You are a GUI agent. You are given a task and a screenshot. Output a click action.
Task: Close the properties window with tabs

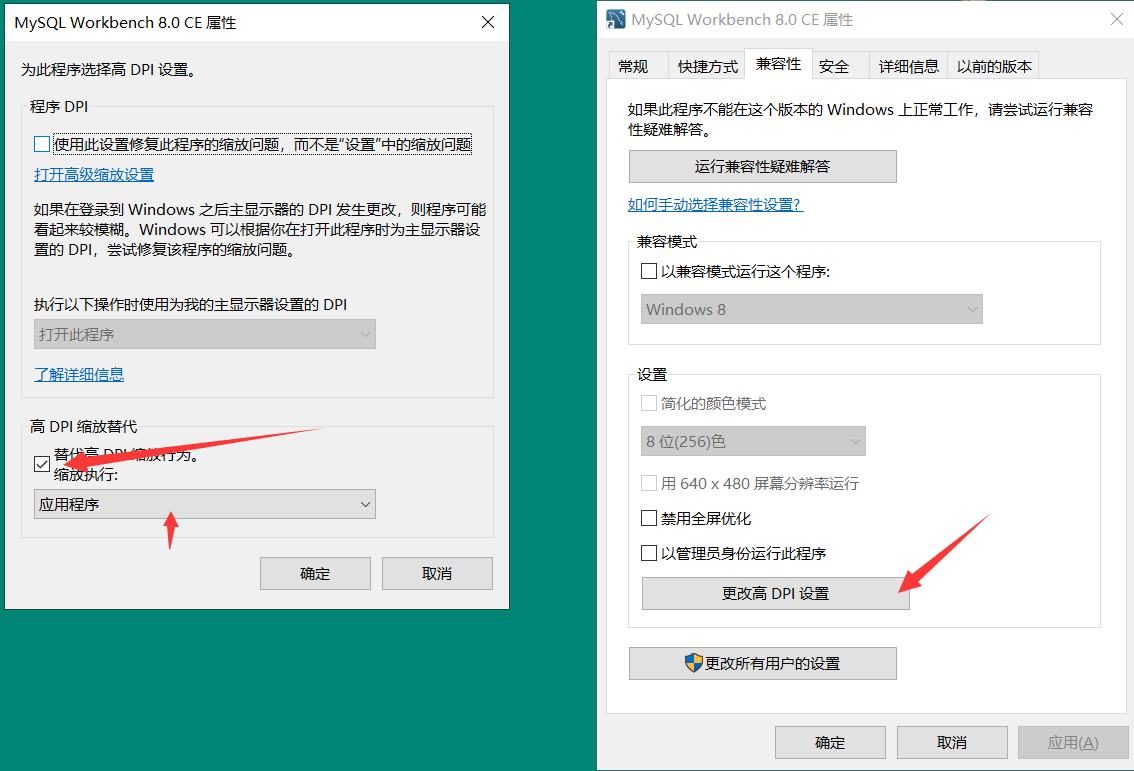click(1117, 20)
